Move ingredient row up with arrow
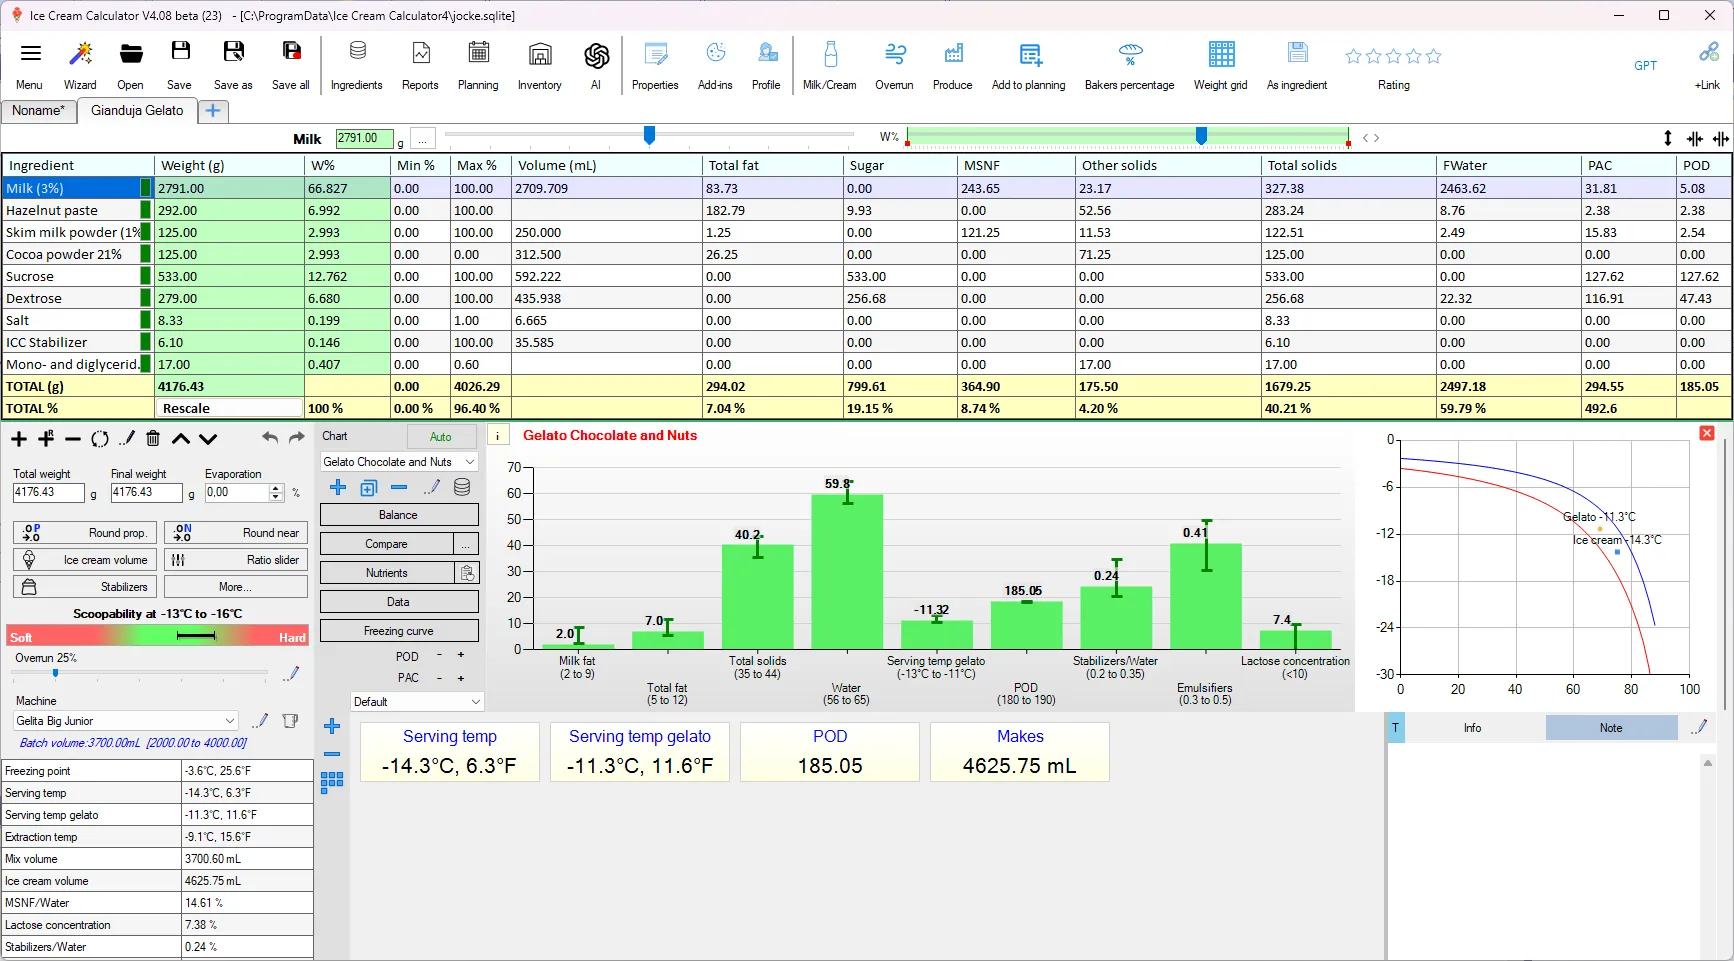This screenshot has height=961, width=1734. (x=181, y=438)
